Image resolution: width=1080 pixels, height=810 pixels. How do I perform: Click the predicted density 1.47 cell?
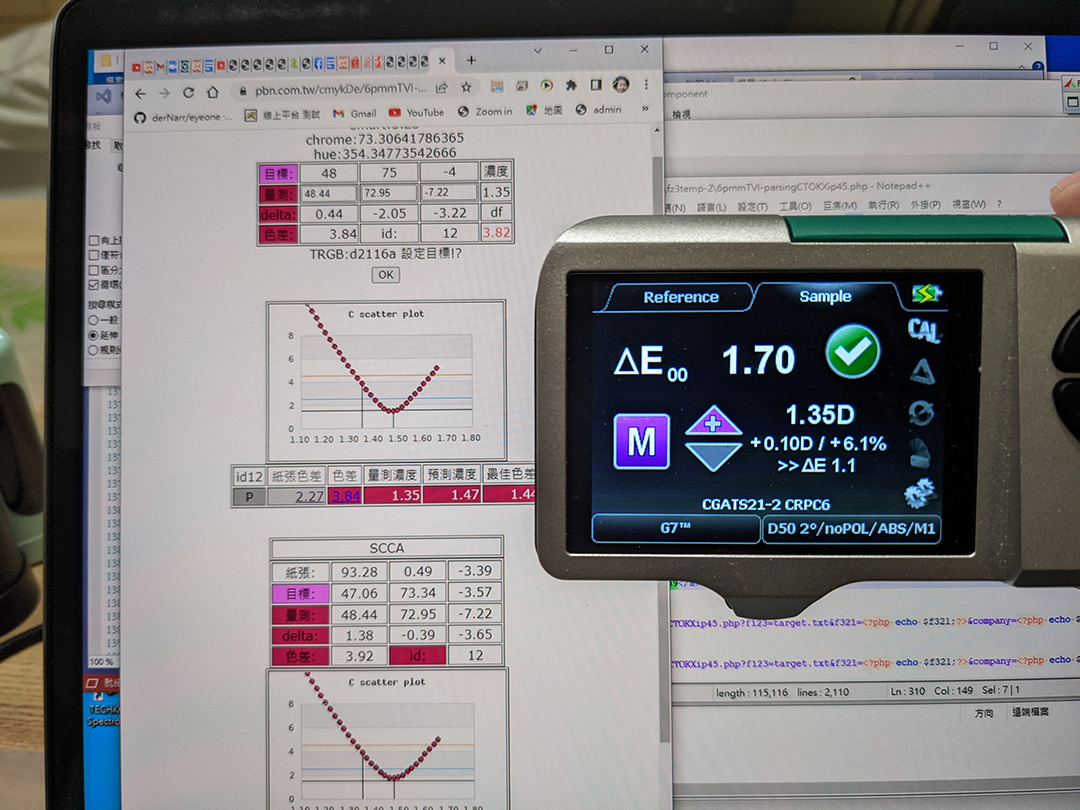[452, 495]
